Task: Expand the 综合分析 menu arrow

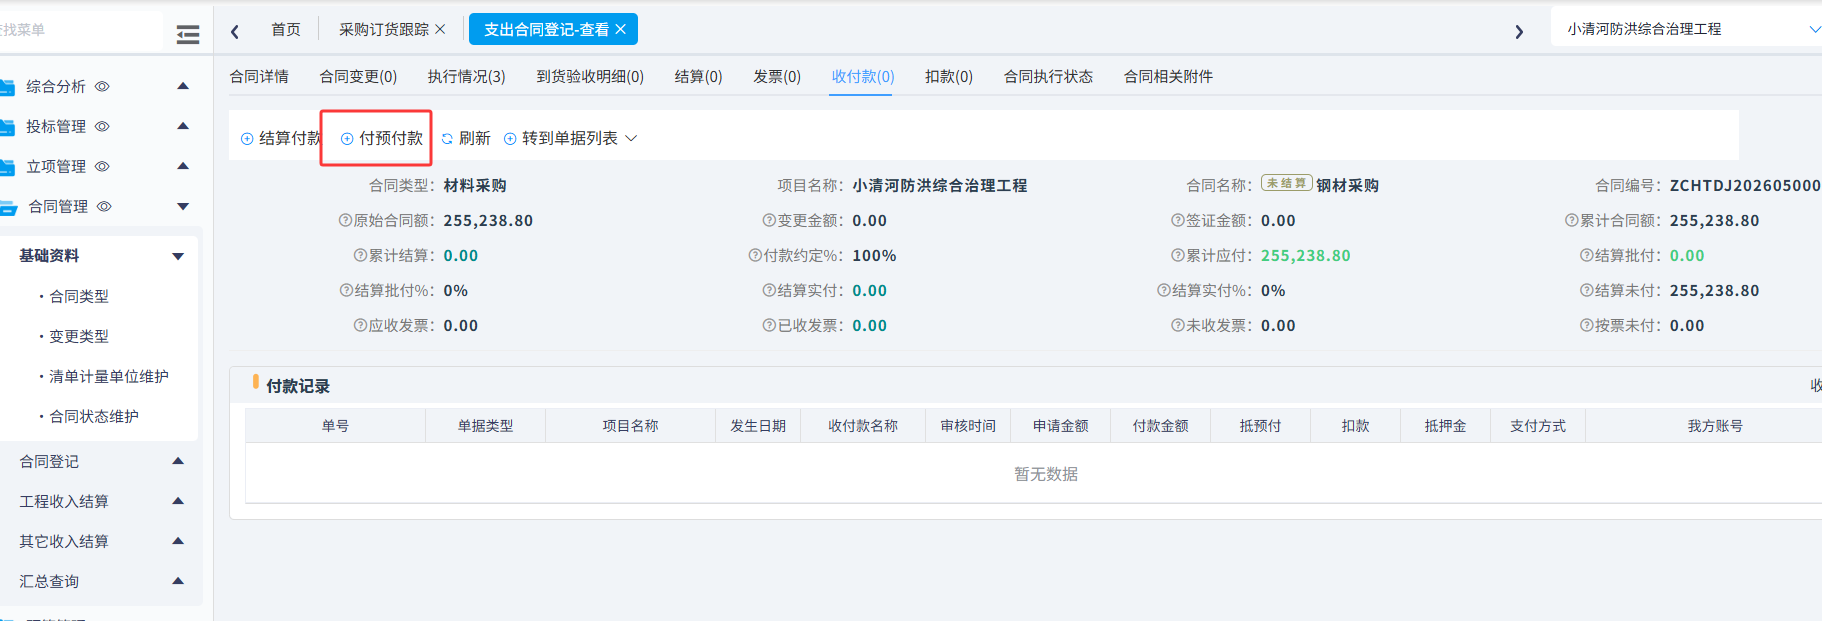Action: (183, 86)
